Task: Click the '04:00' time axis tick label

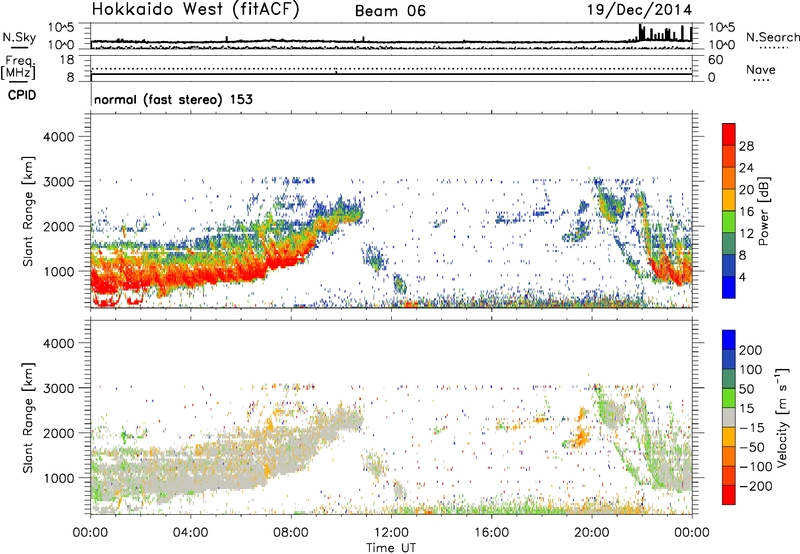Action: 190,533
